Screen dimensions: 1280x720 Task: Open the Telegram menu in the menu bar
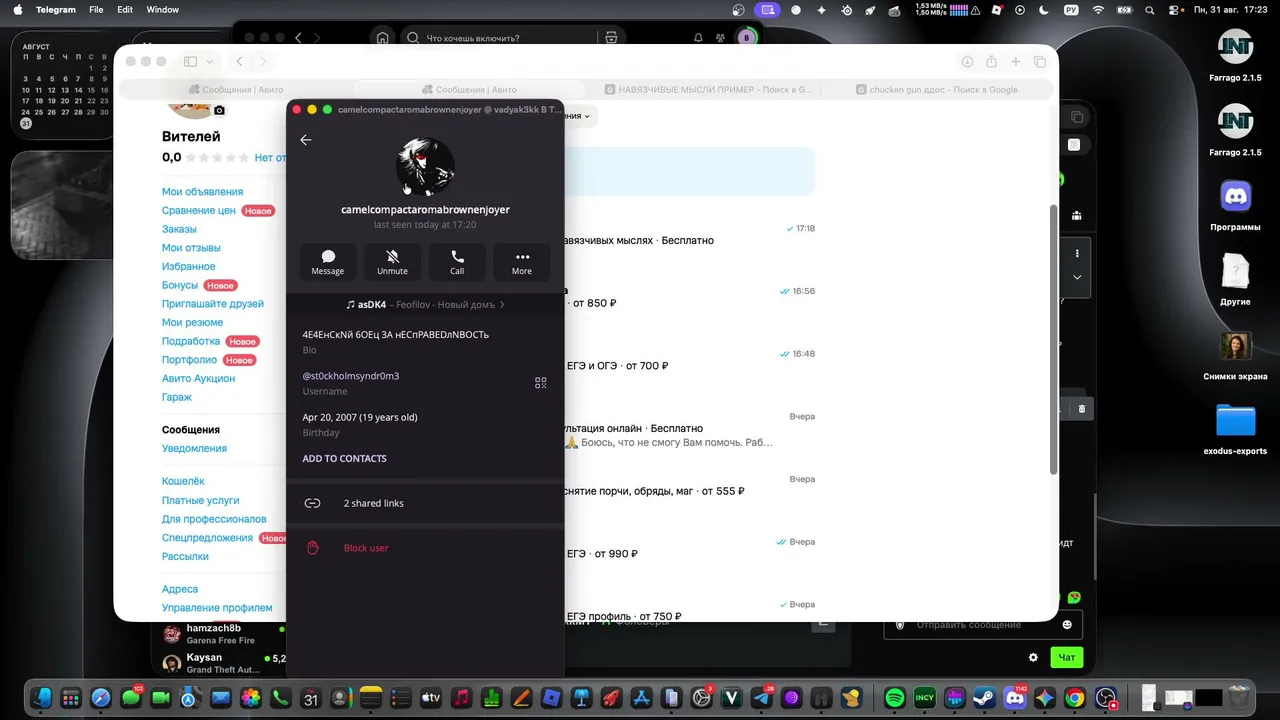[x=56, y=10]
